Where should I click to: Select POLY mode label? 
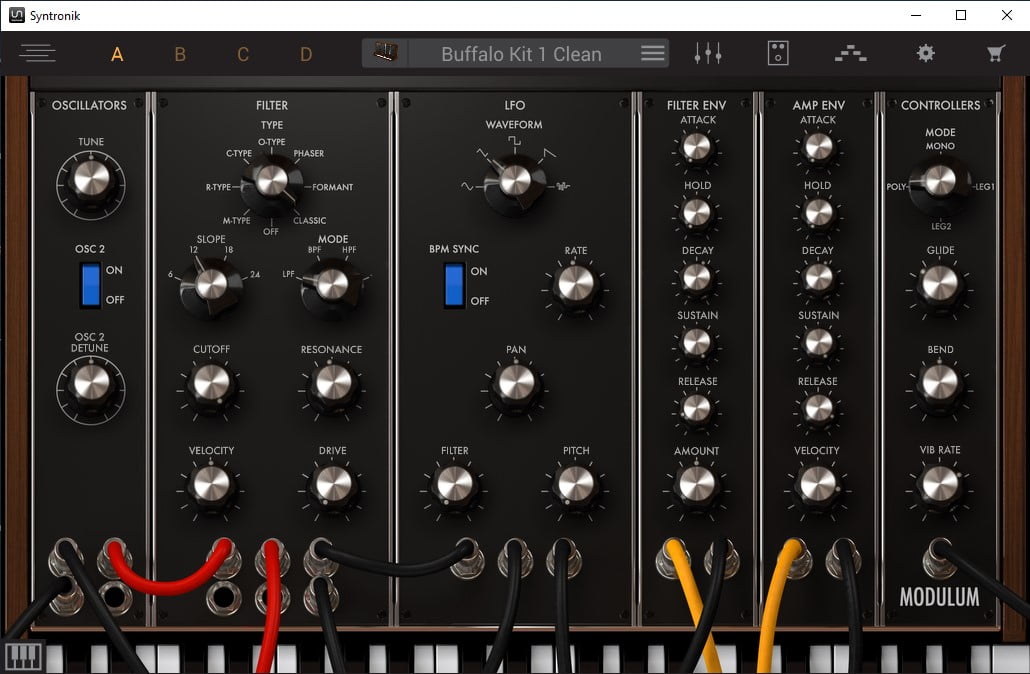[x=896, y=187]
